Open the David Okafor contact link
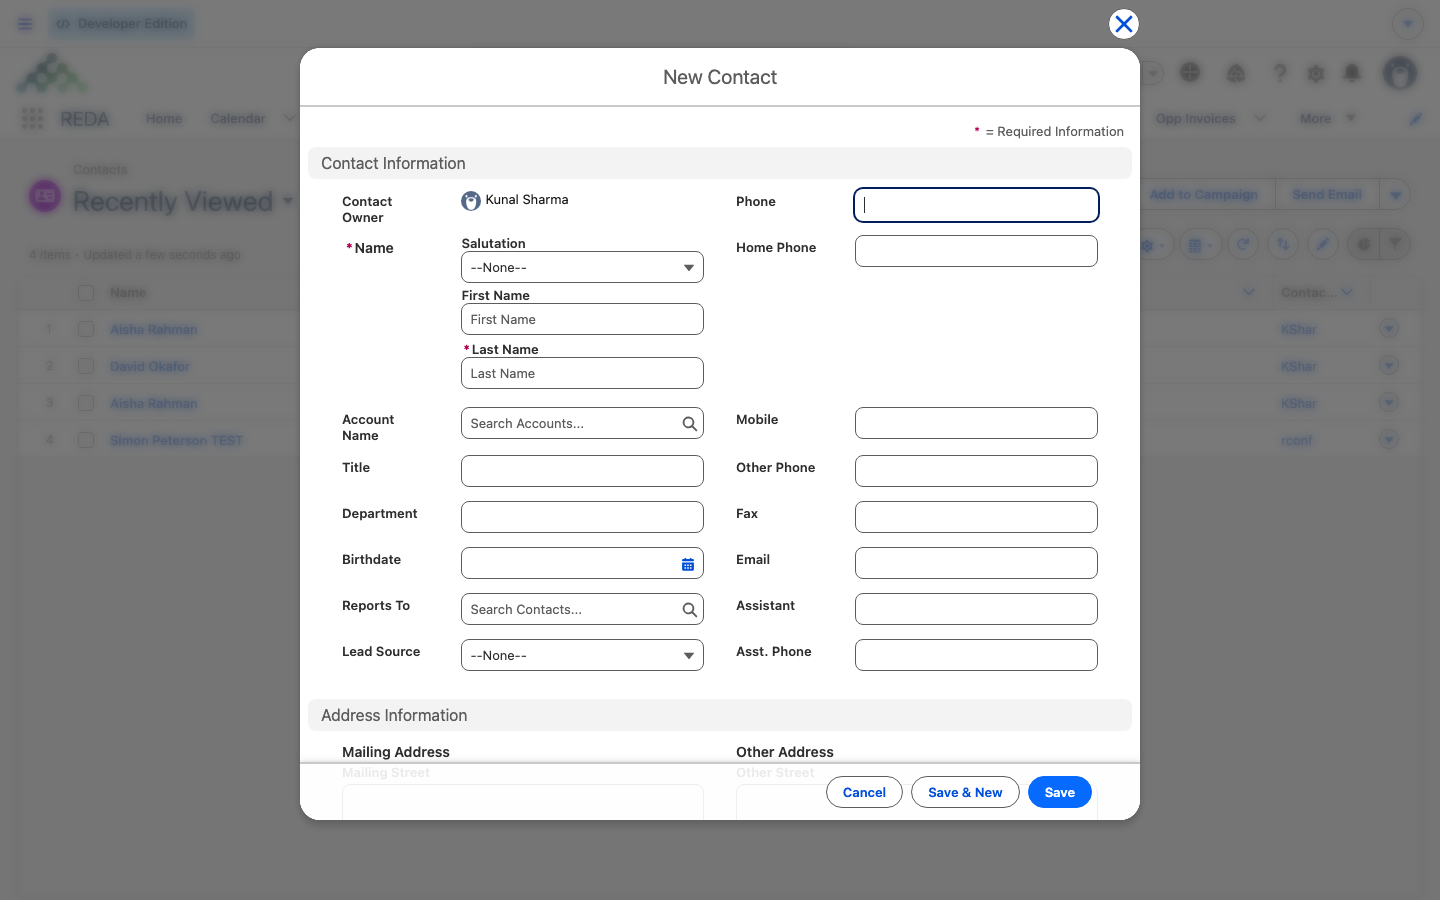1440x900 pixels. [x=149, y=367]
